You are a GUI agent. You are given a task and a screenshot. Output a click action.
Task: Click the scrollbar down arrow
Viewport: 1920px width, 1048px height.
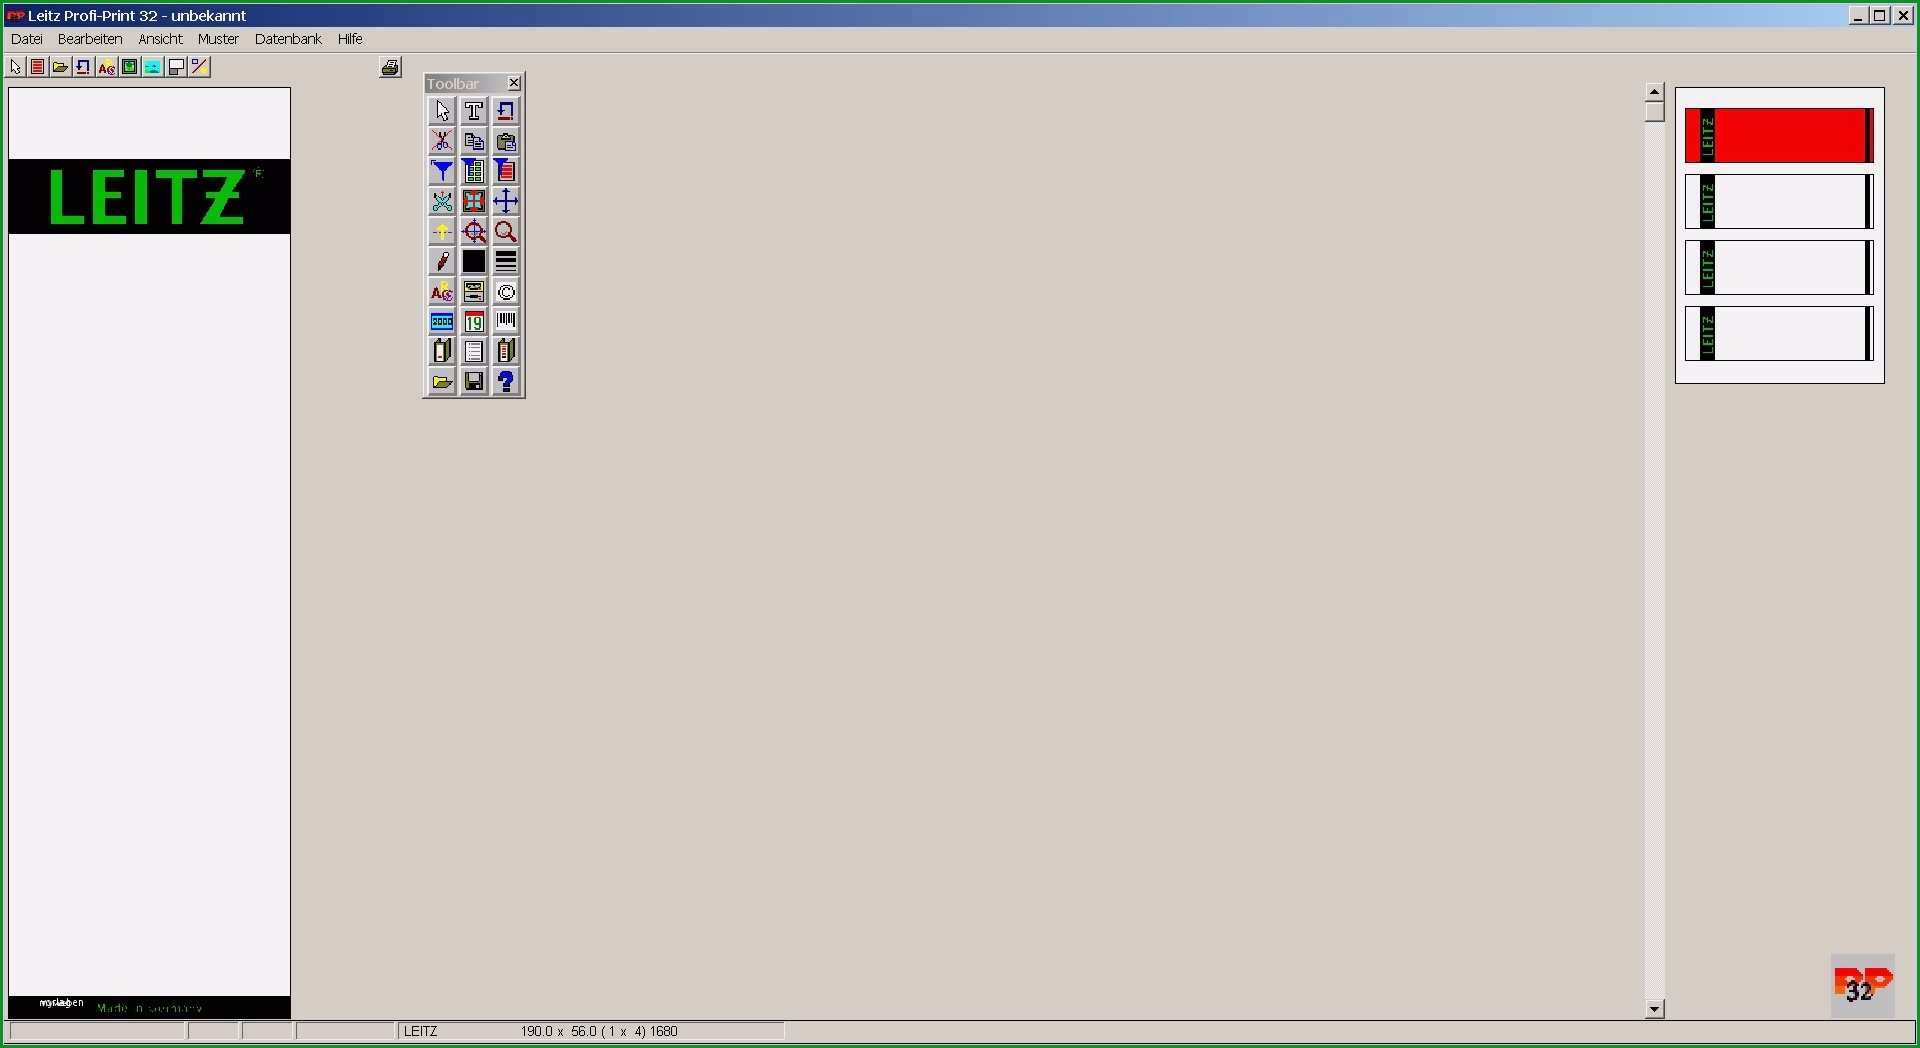1655,1009
